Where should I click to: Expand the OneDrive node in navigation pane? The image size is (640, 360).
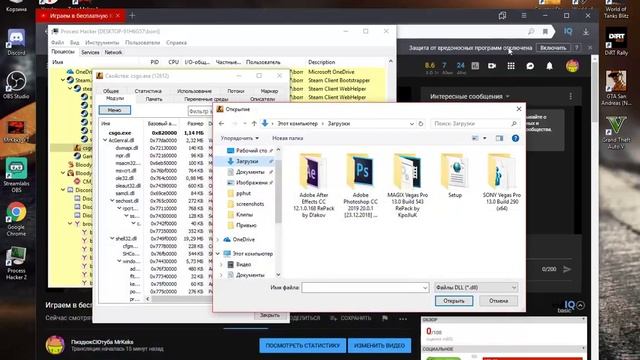(218, 240)
